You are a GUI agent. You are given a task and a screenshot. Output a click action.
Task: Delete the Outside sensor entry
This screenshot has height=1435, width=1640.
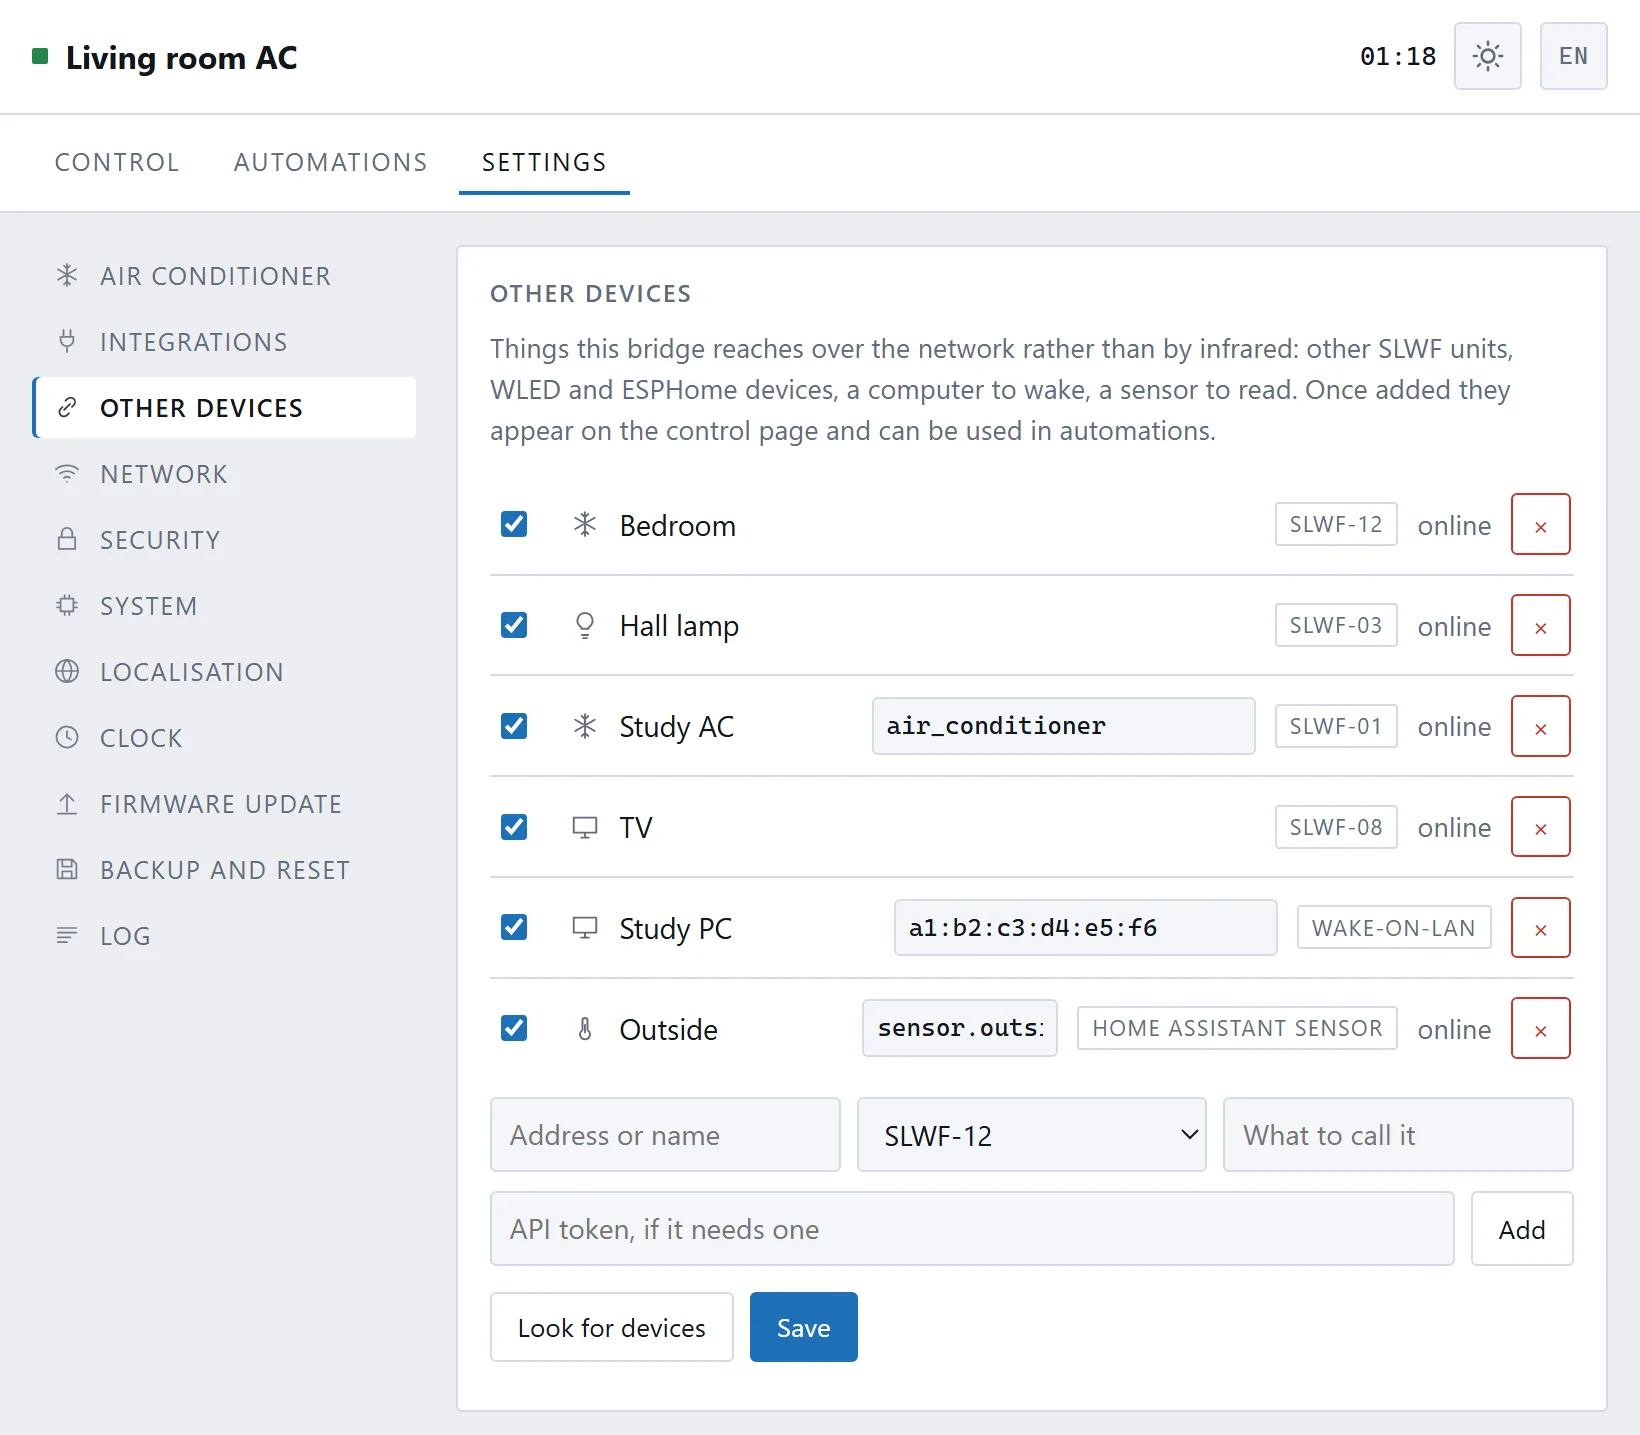pyautogui.click(x=1540, y=1028)
